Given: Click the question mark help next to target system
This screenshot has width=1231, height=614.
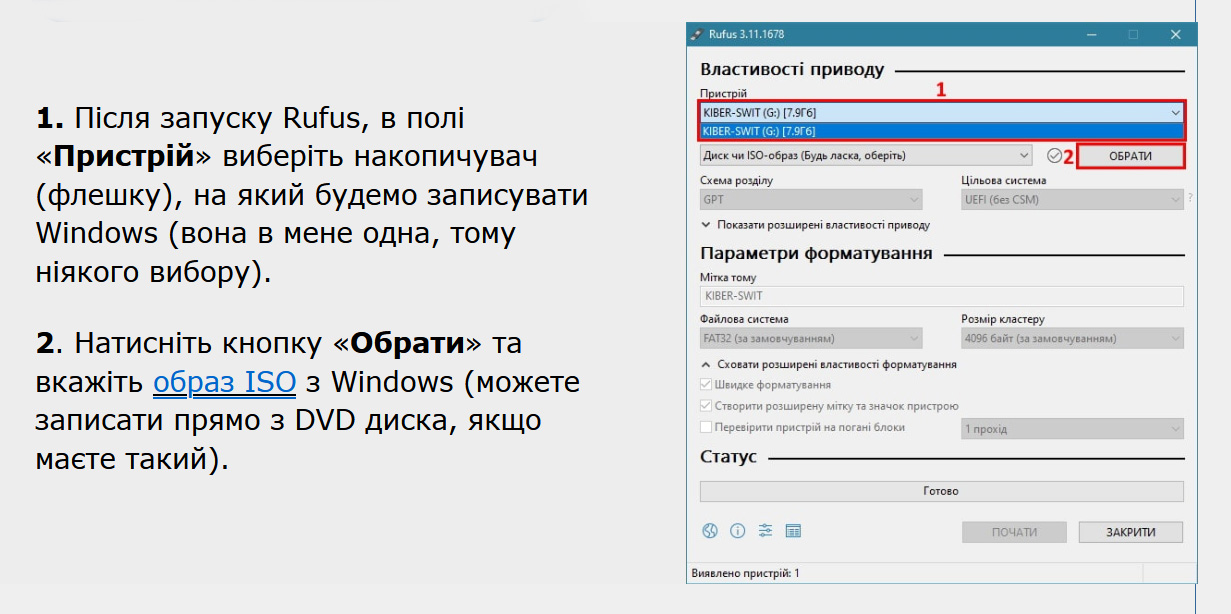Looking at the screenshot, I should [1190, 199].
